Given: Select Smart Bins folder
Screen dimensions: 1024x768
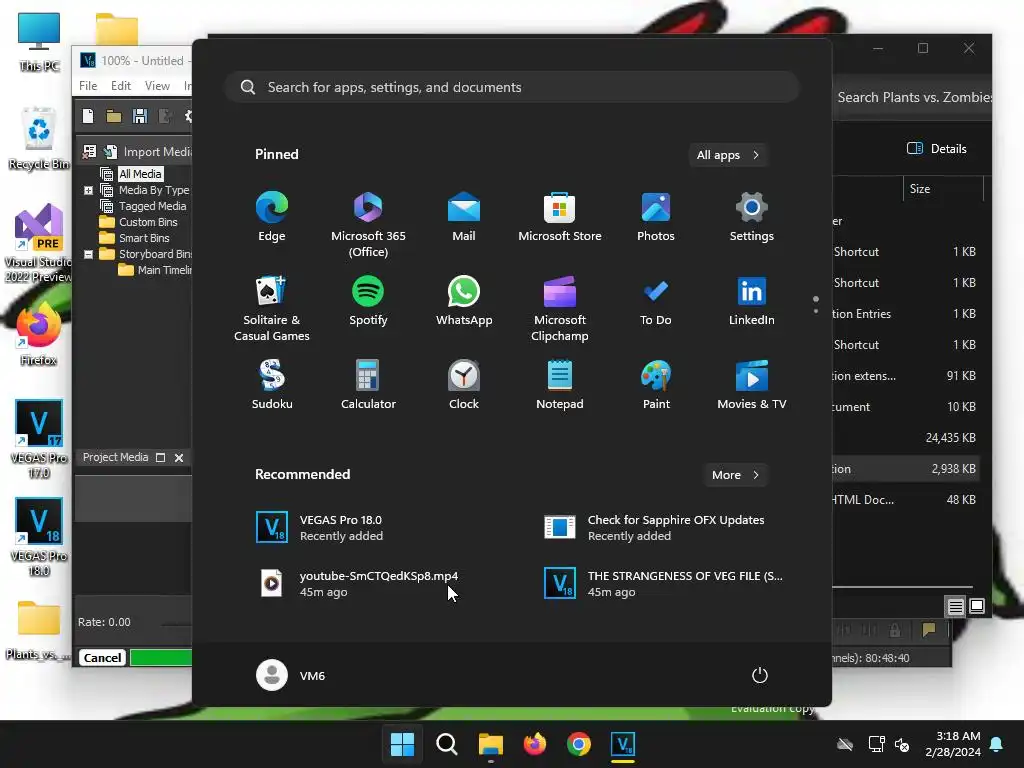Looking at the screenshot, I should click(144, 238).
